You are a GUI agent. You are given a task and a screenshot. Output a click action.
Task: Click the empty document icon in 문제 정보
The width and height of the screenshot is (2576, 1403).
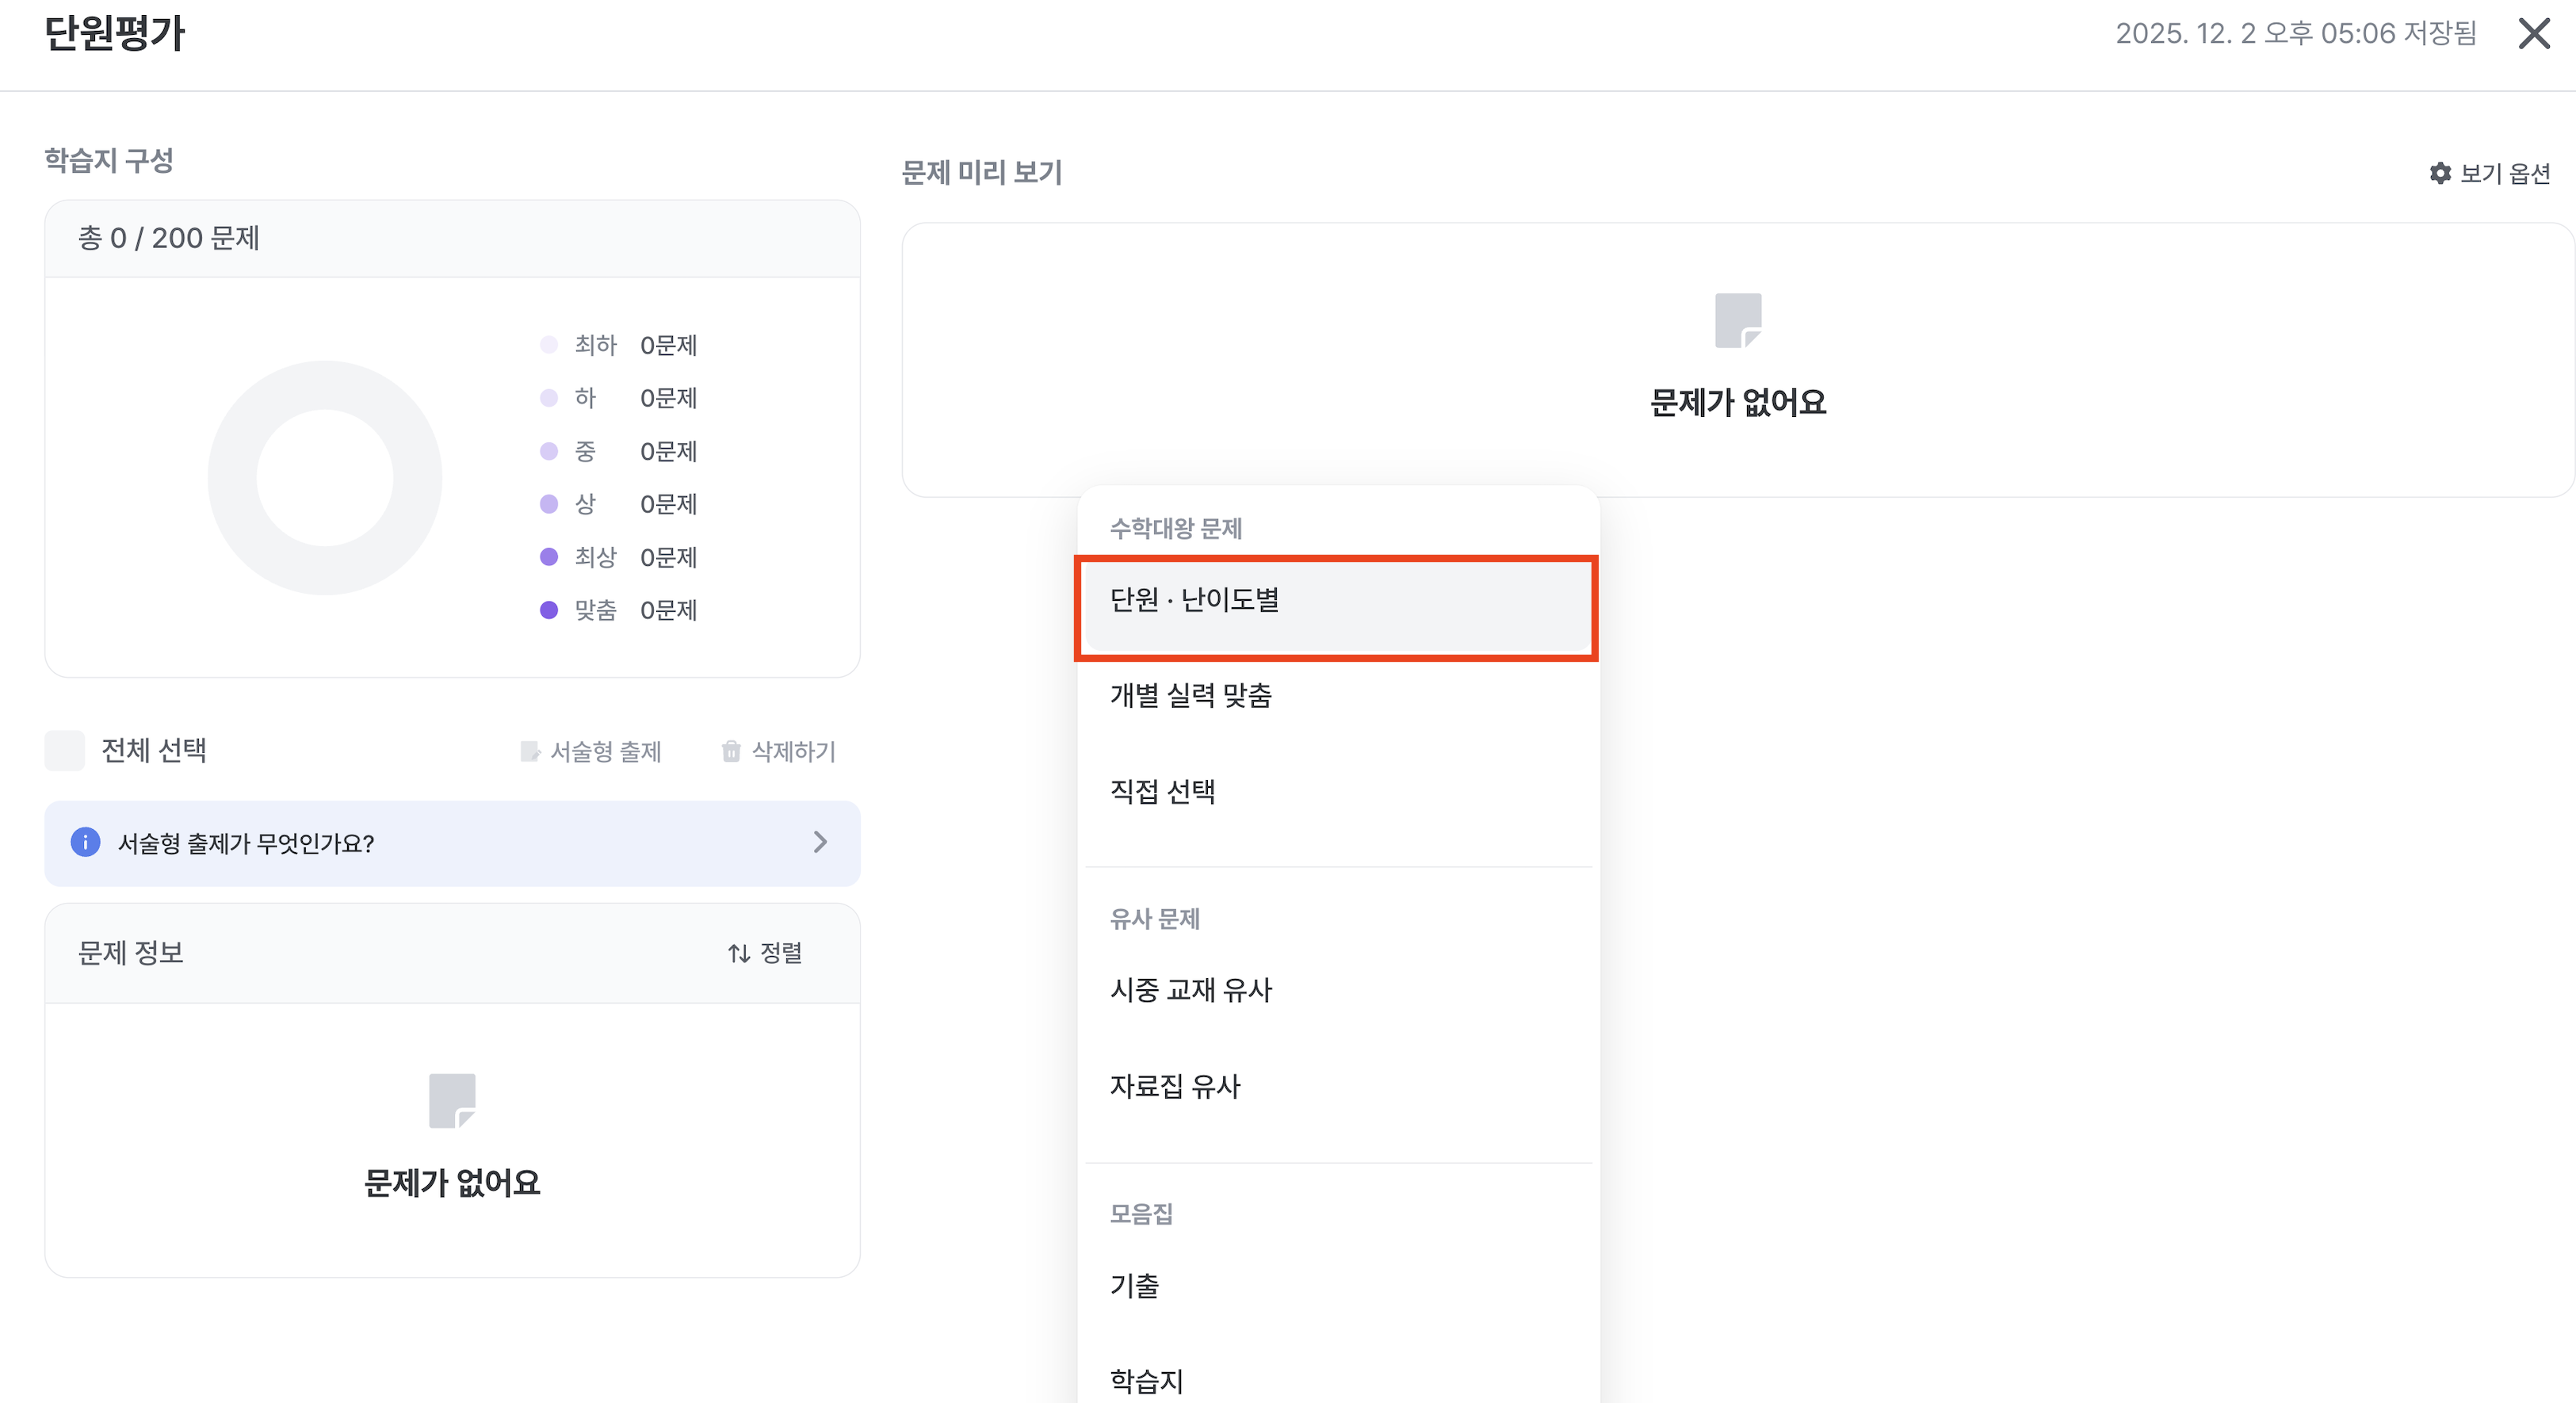pos(452,1100)
